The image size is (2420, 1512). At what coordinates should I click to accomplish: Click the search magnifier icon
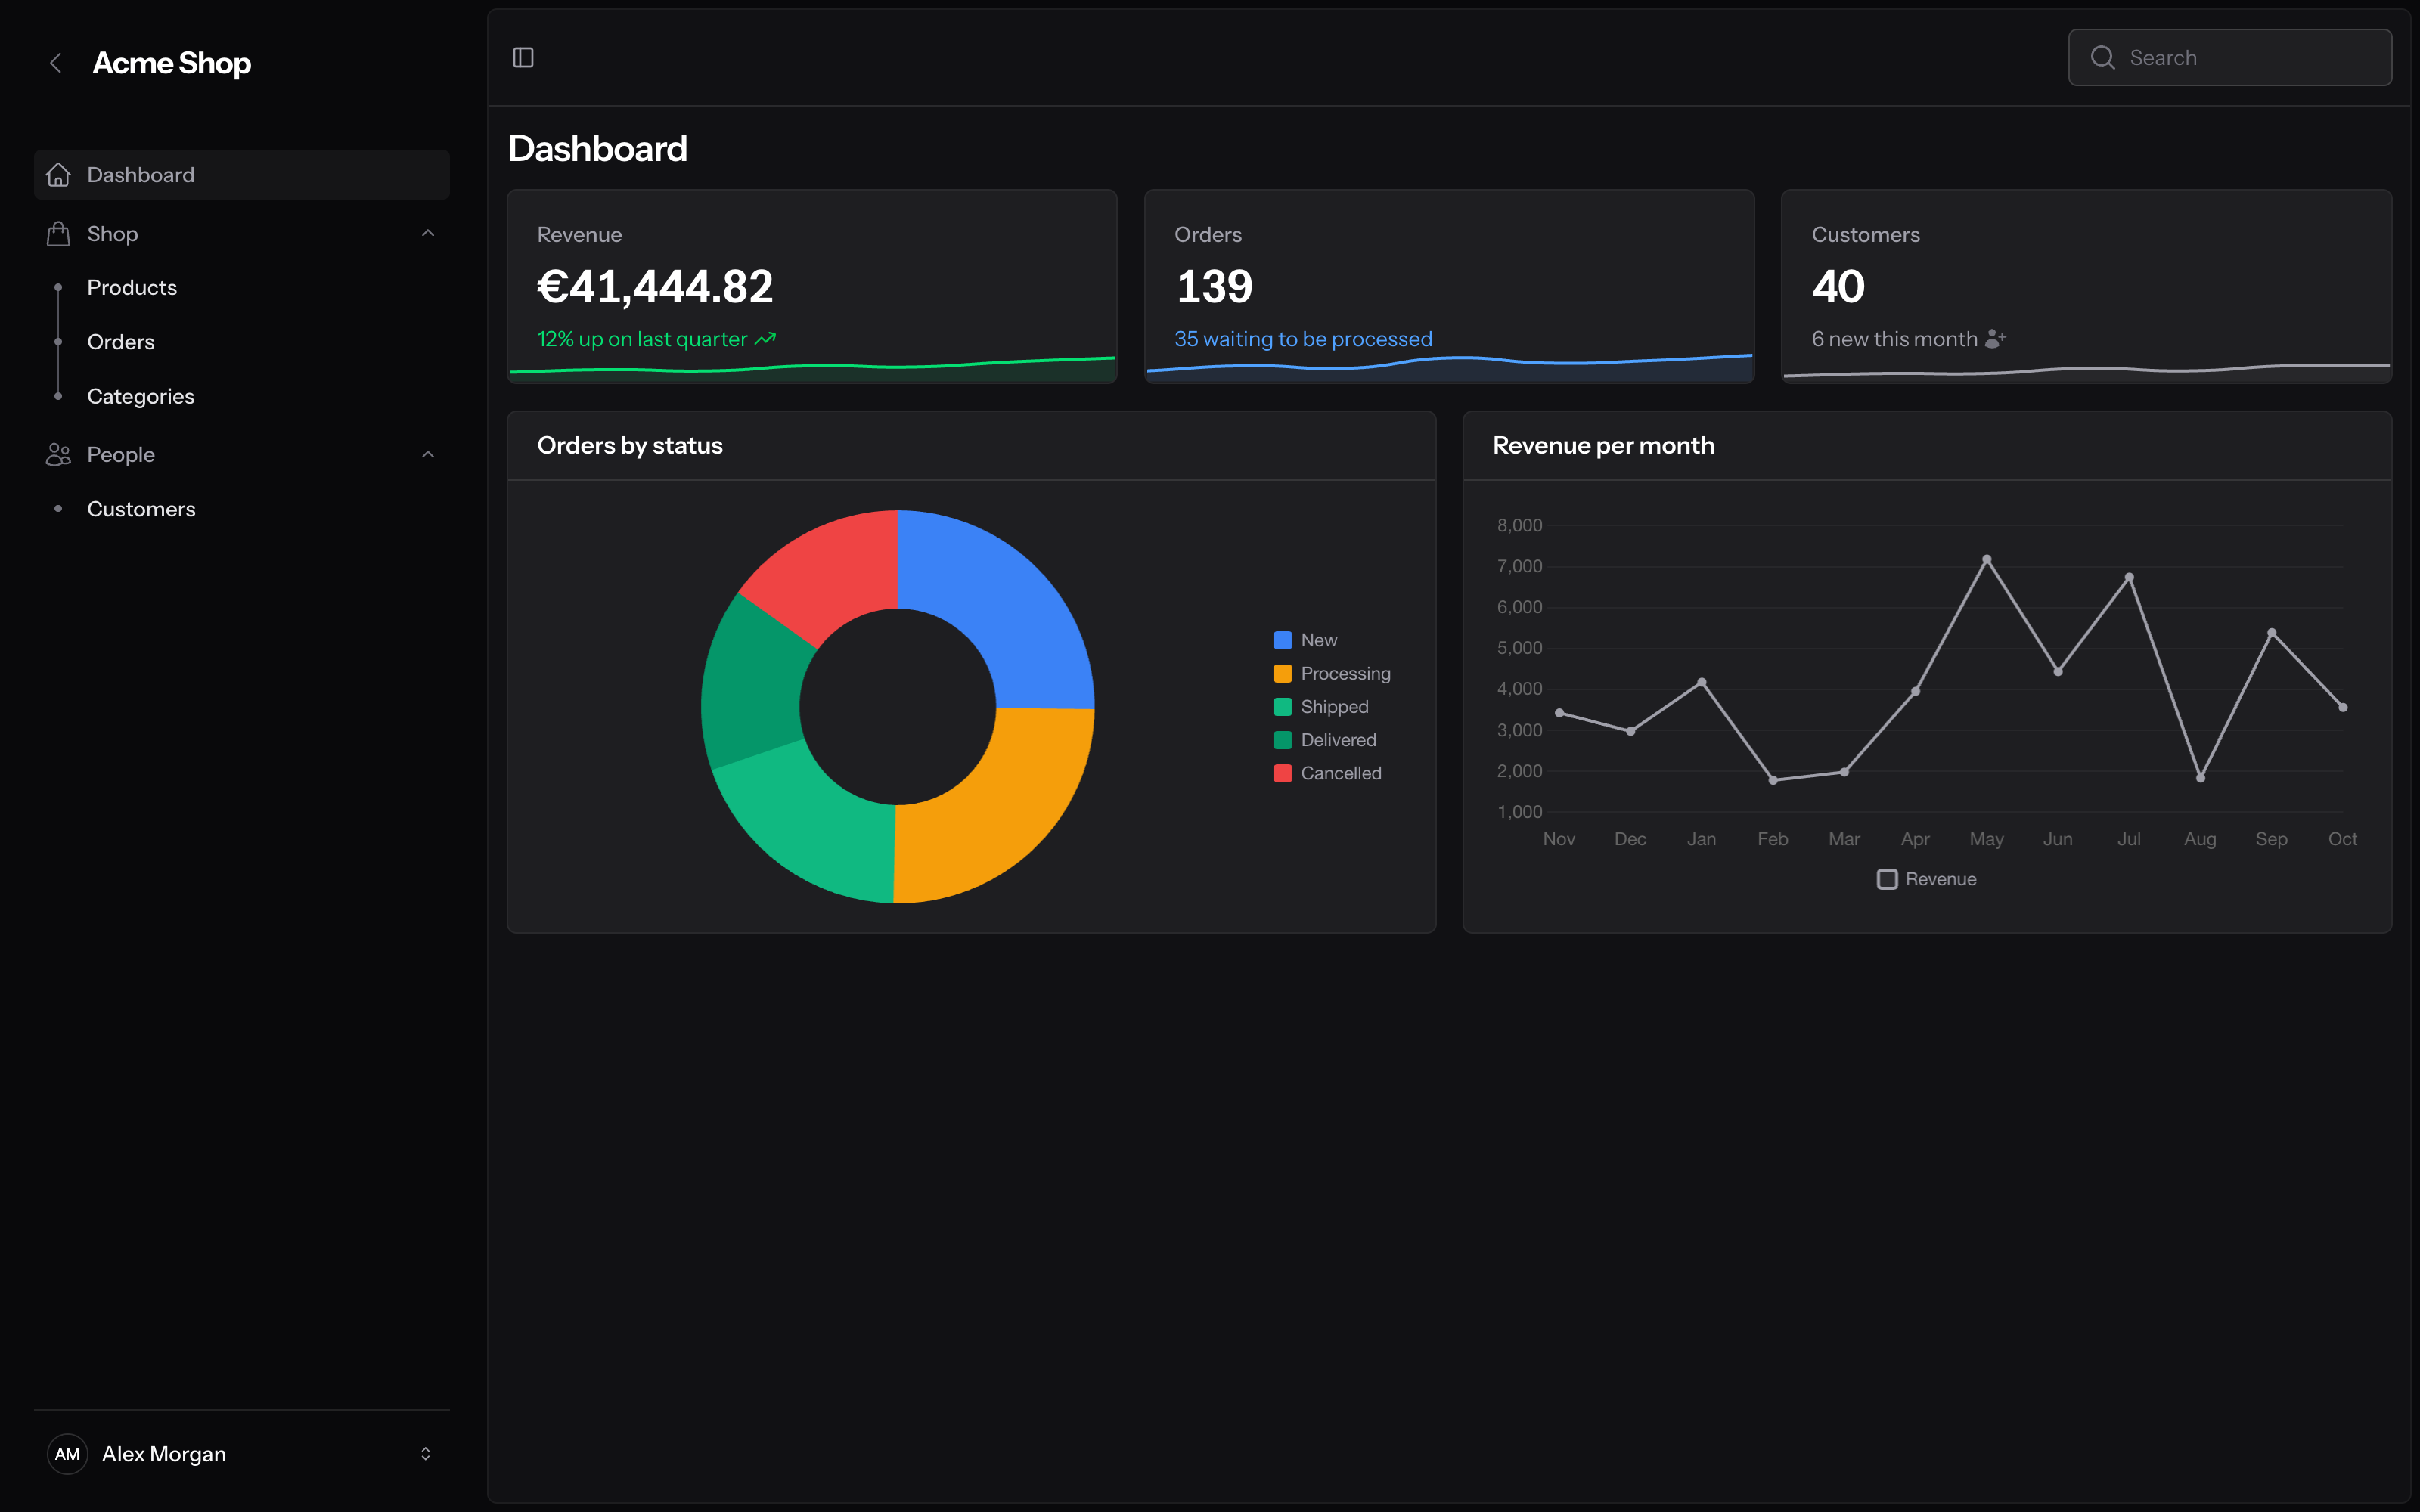point(2102,58)
